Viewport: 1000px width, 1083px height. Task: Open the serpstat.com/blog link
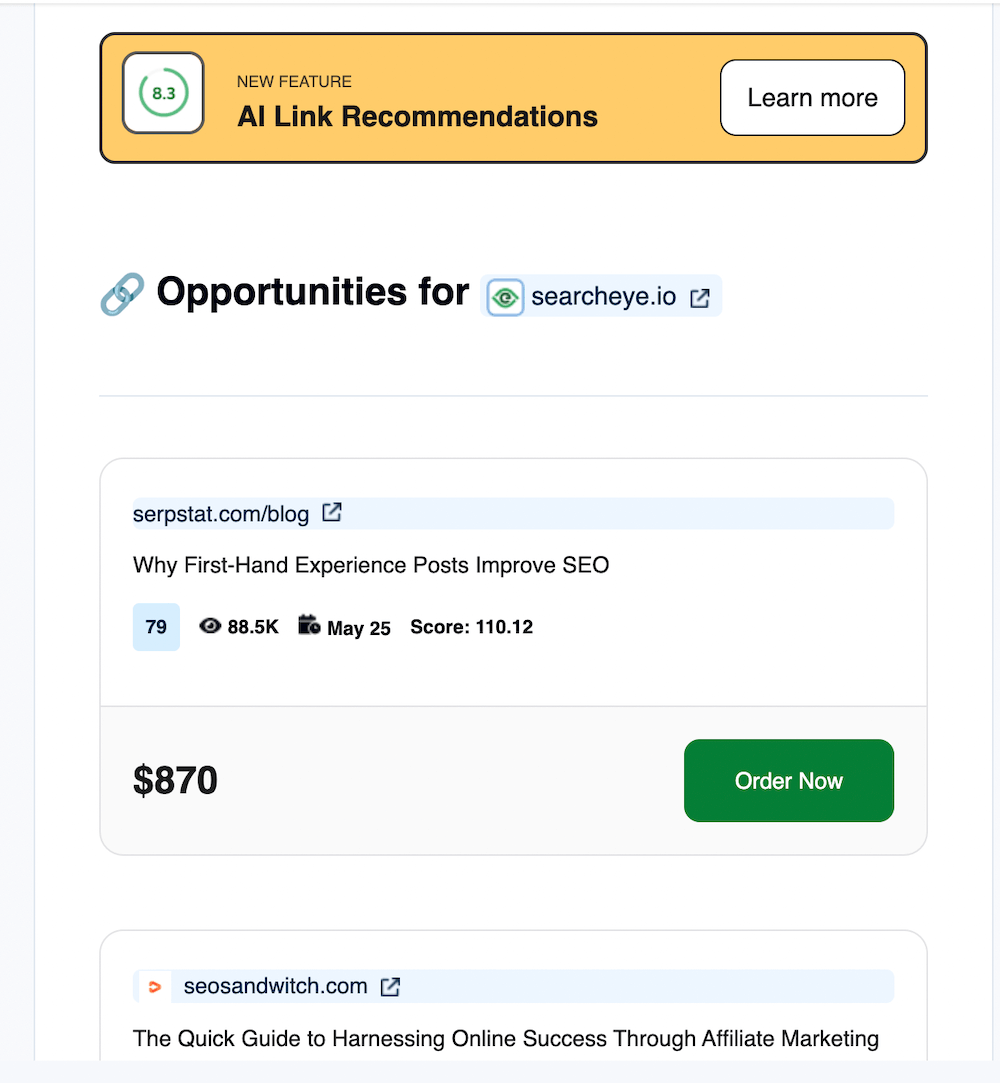coord(221,514)
